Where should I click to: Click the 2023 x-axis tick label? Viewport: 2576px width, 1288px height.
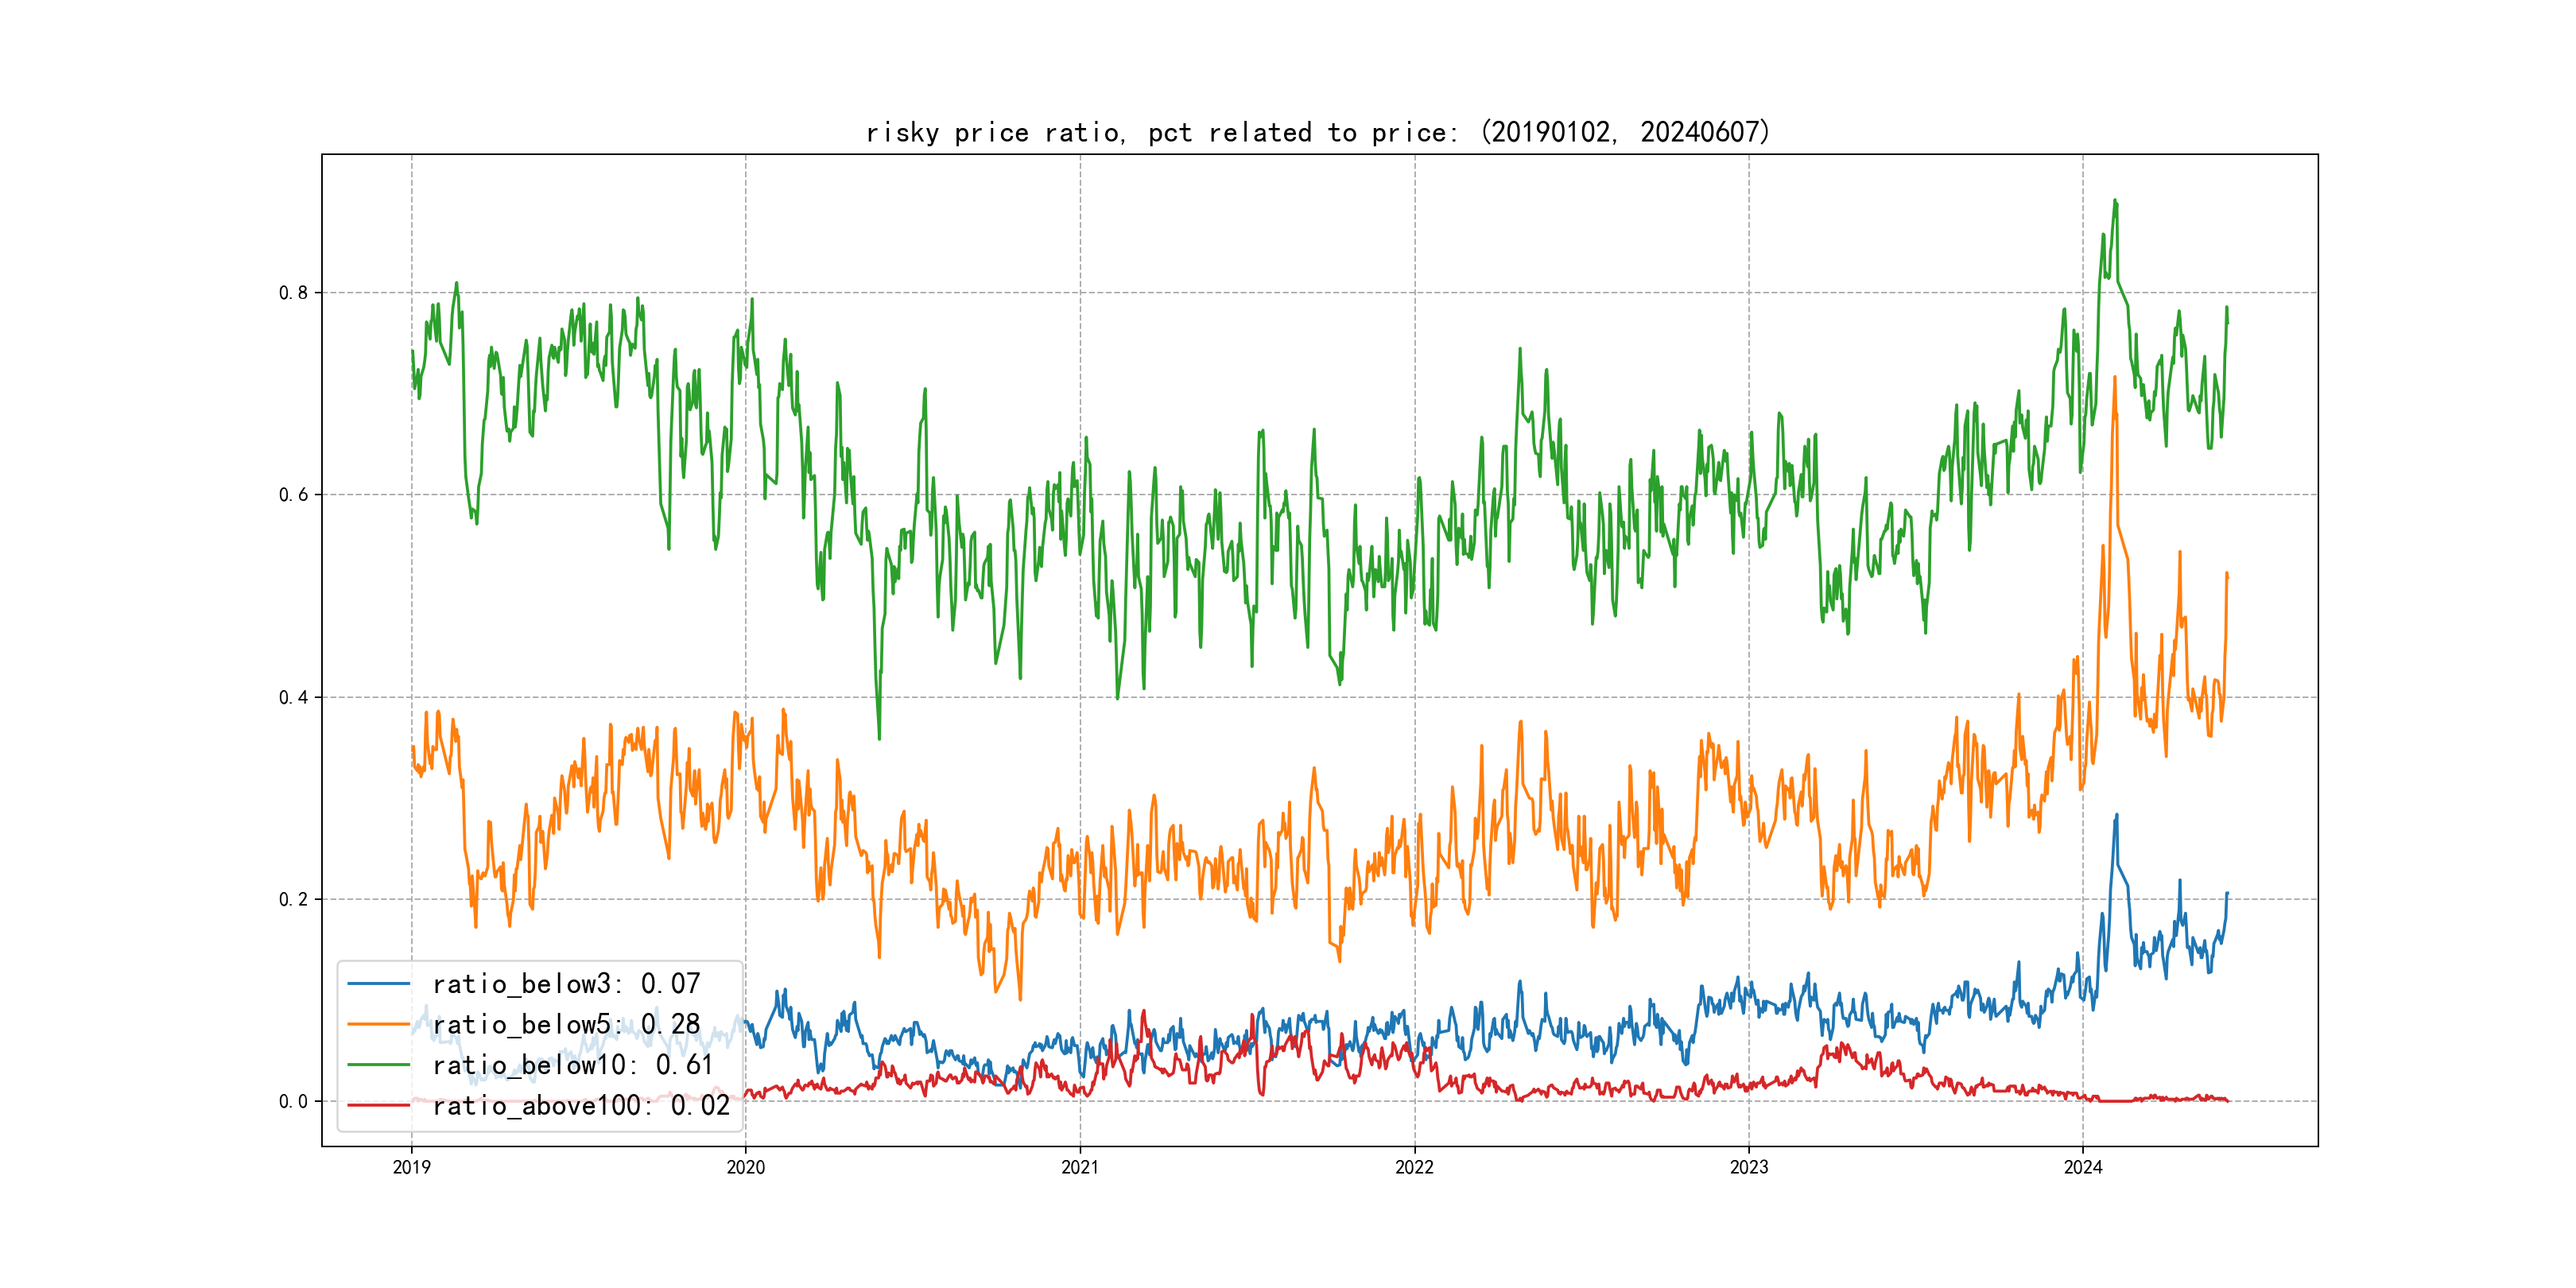[x=1749, y=1167]
